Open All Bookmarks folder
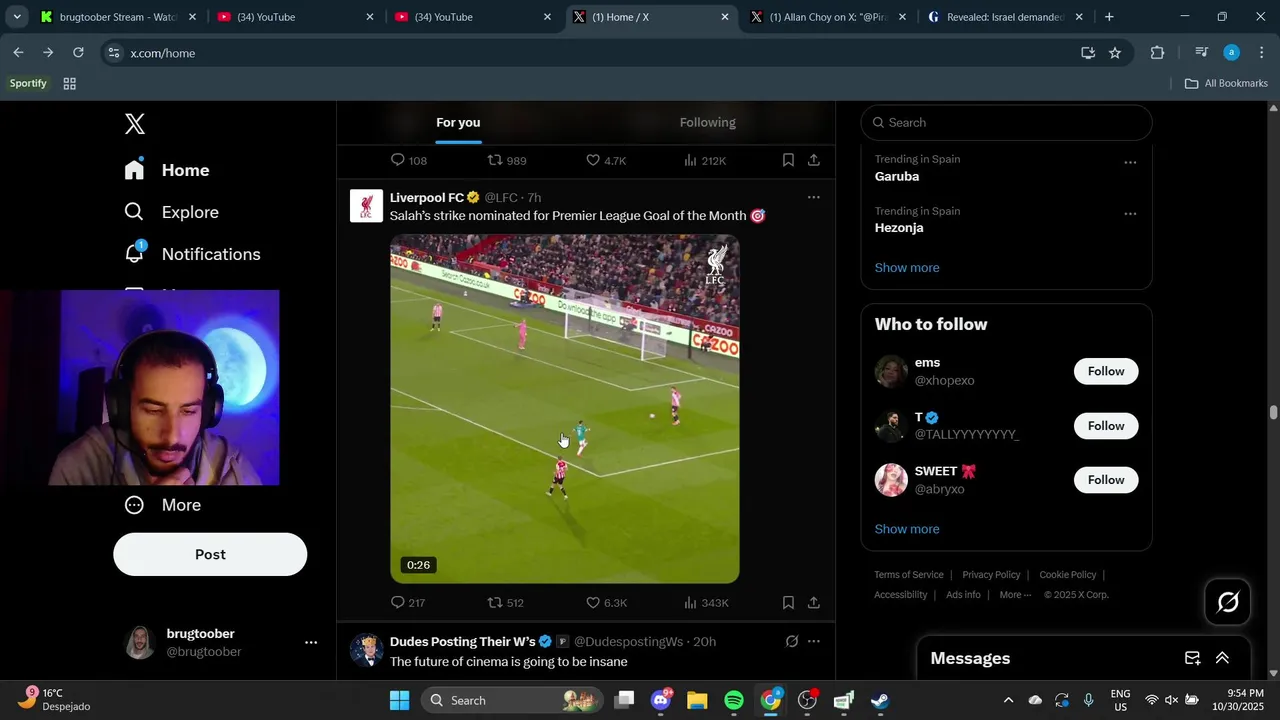Image resolution: width=1280 pixels, height=720 pixels. tap(1226, 84)
